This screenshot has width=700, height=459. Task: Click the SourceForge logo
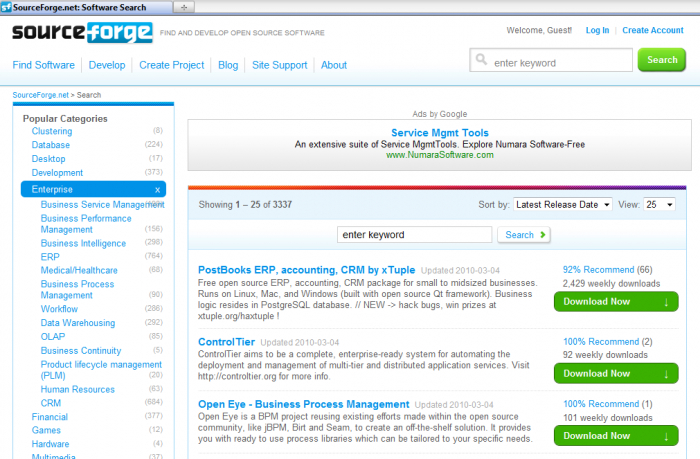(82, 33)
